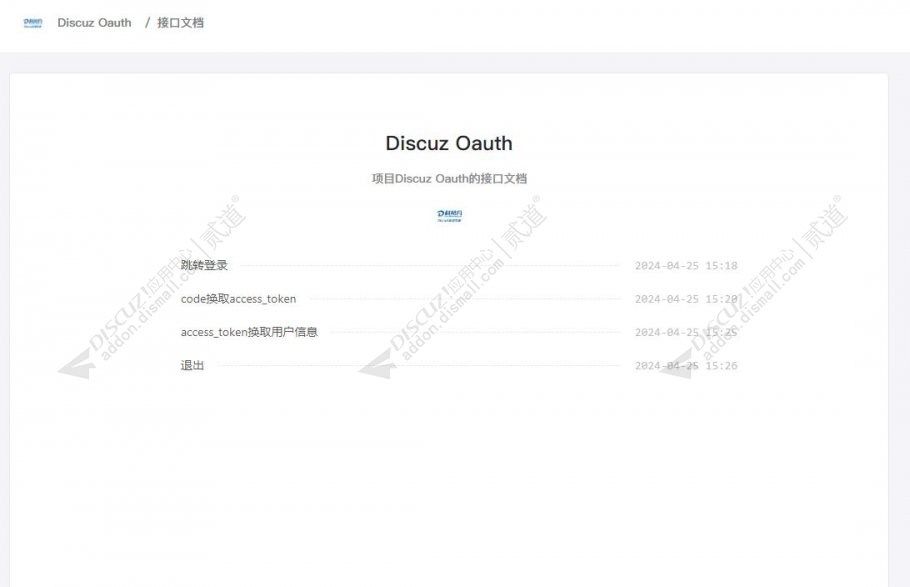Click the "Discuz Oauth" breadcrumb link
The image size is (910, 587).
coord(94,22)
